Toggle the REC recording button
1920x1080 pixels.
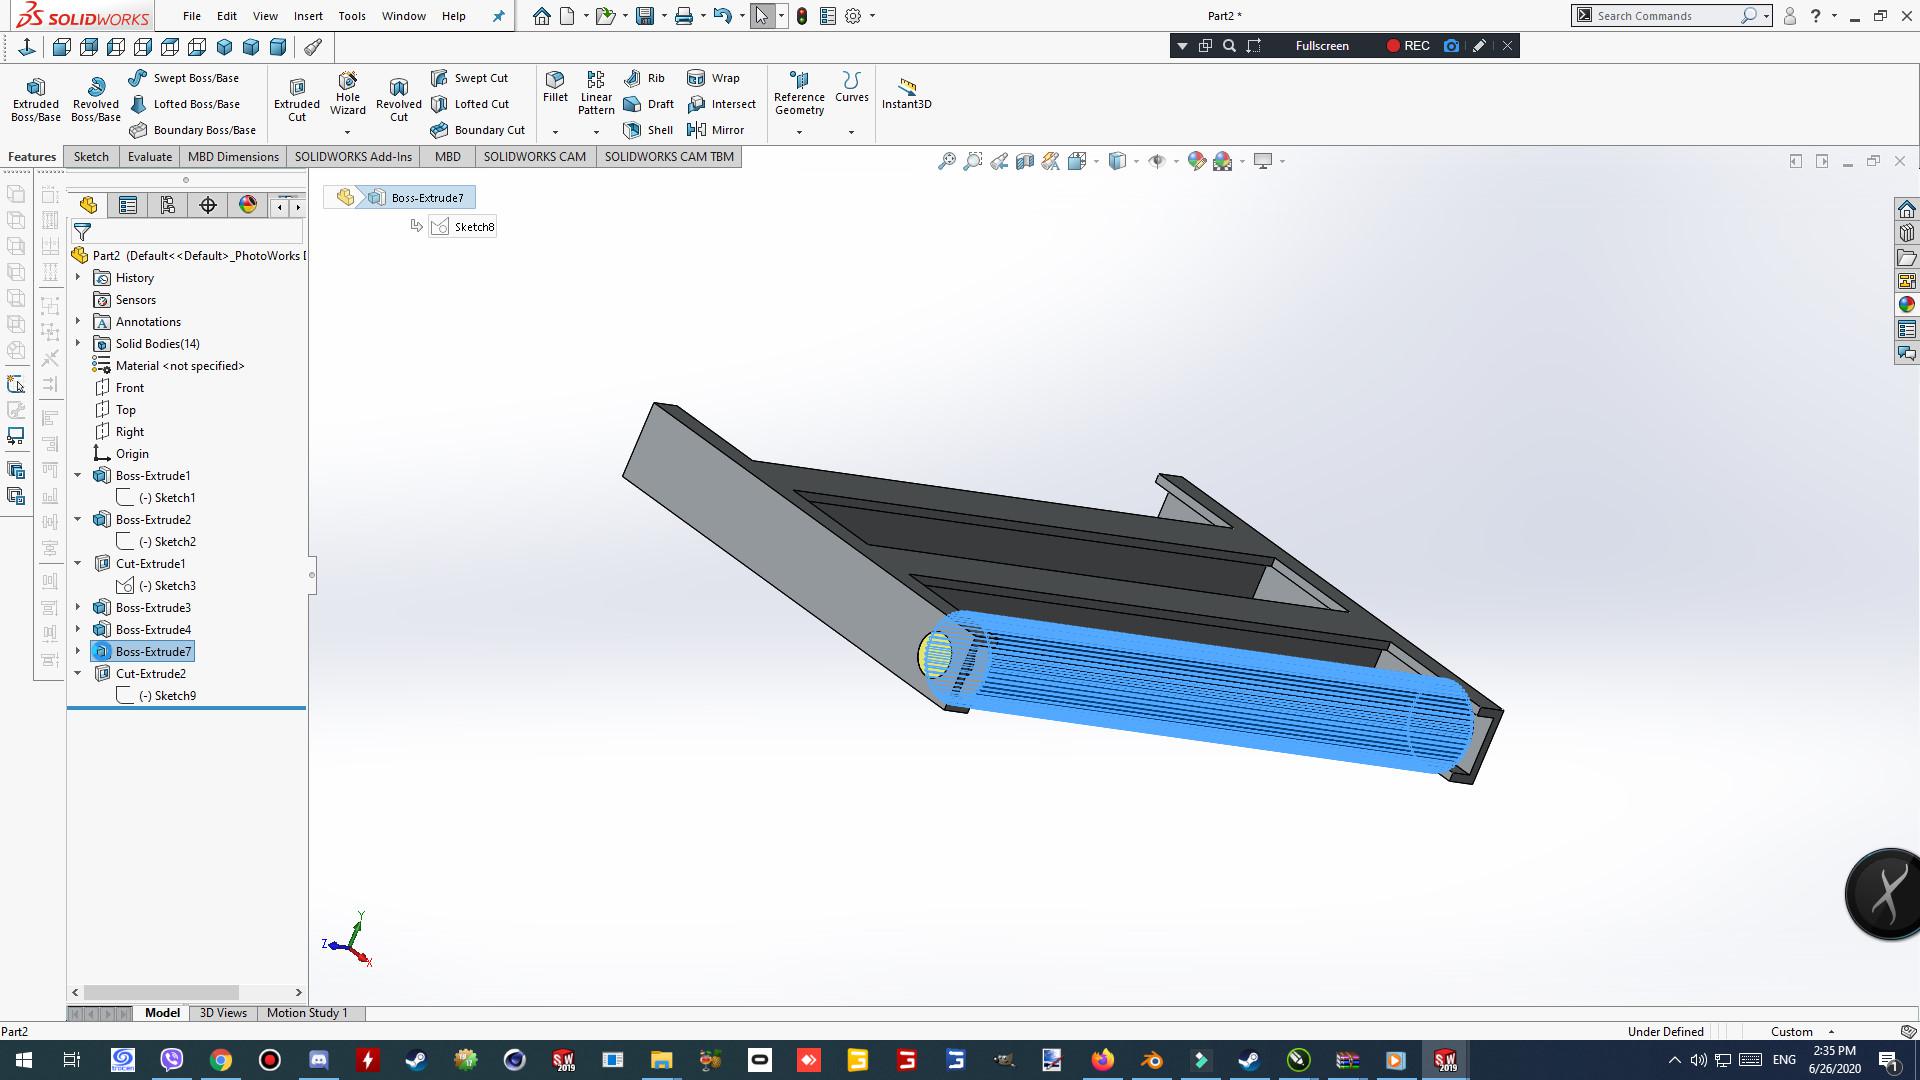(x=1408, y=46)
